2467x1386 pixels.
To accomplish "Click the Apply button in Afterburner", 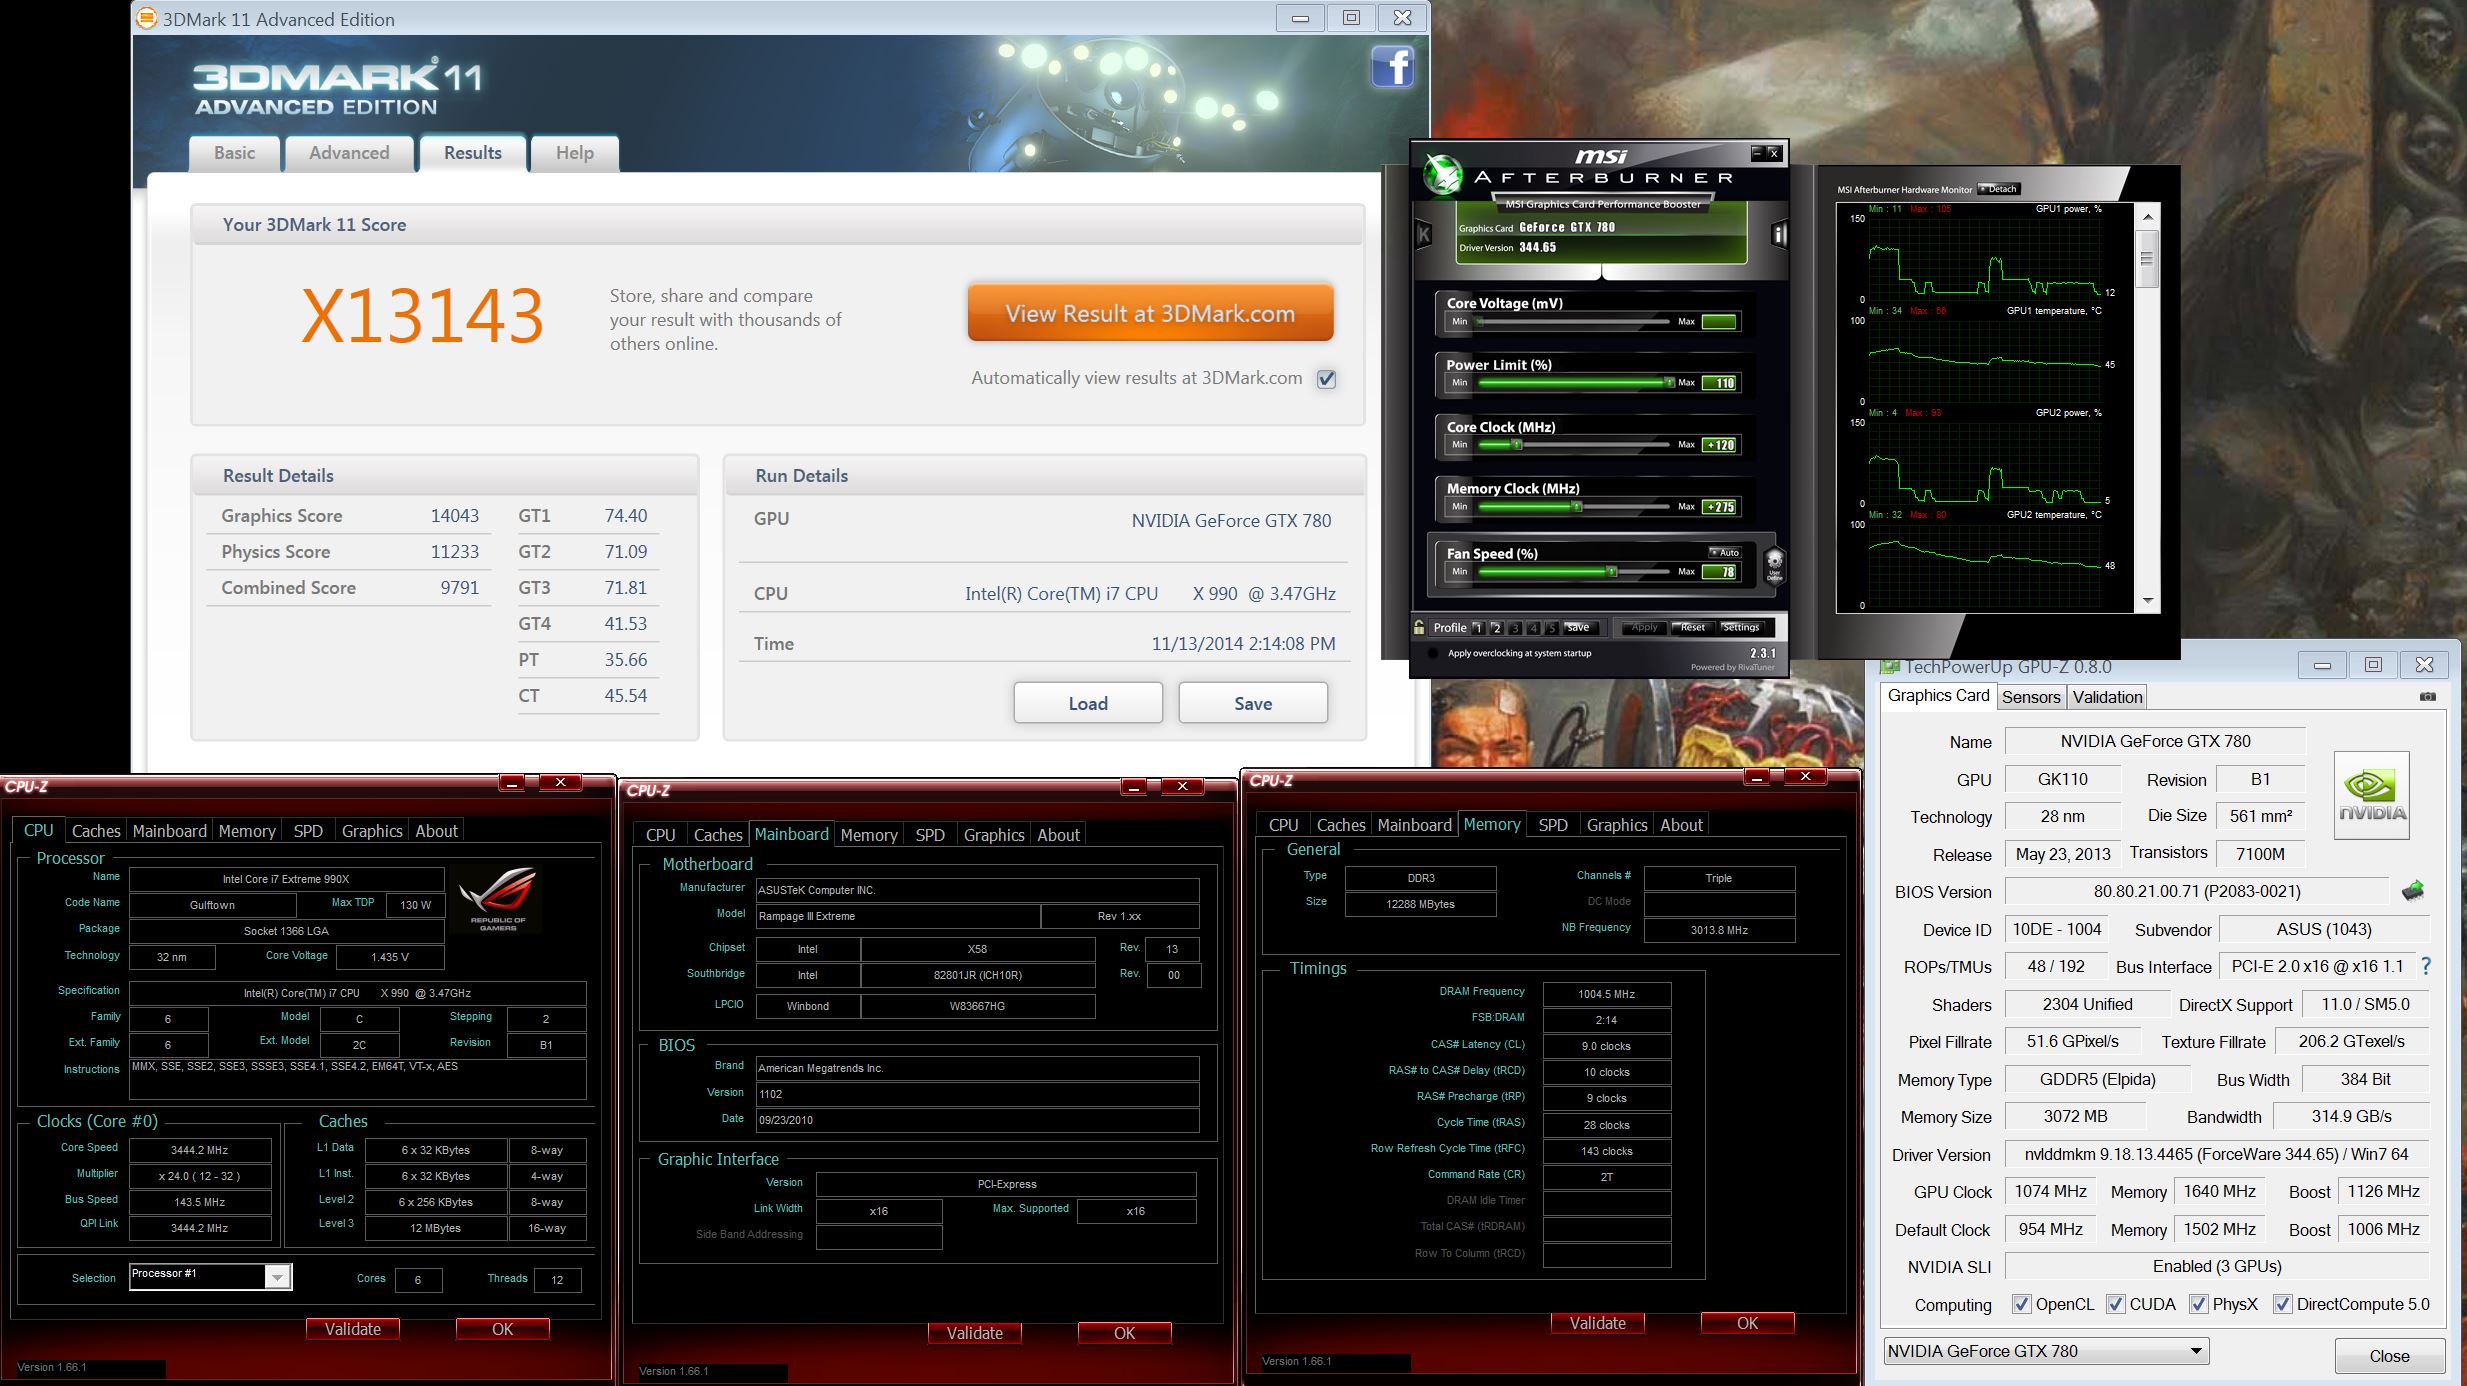I will pos(1645,627).
